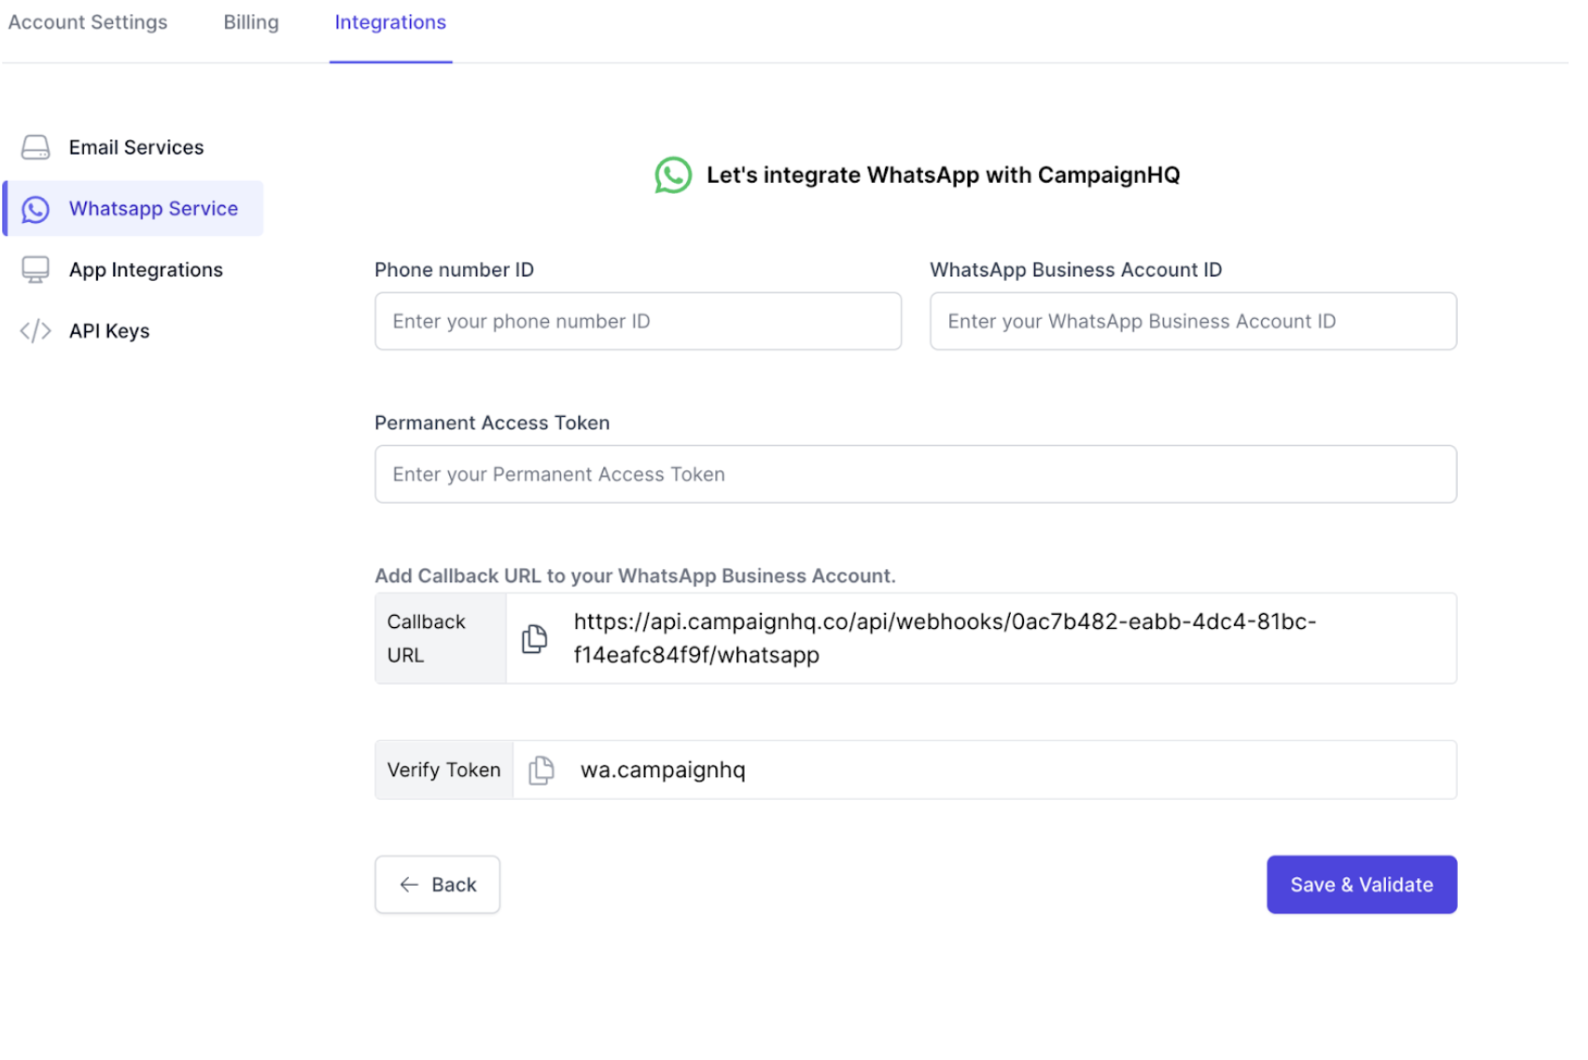
Task: Focus the Phone number ID field
Action: point(638,321)
